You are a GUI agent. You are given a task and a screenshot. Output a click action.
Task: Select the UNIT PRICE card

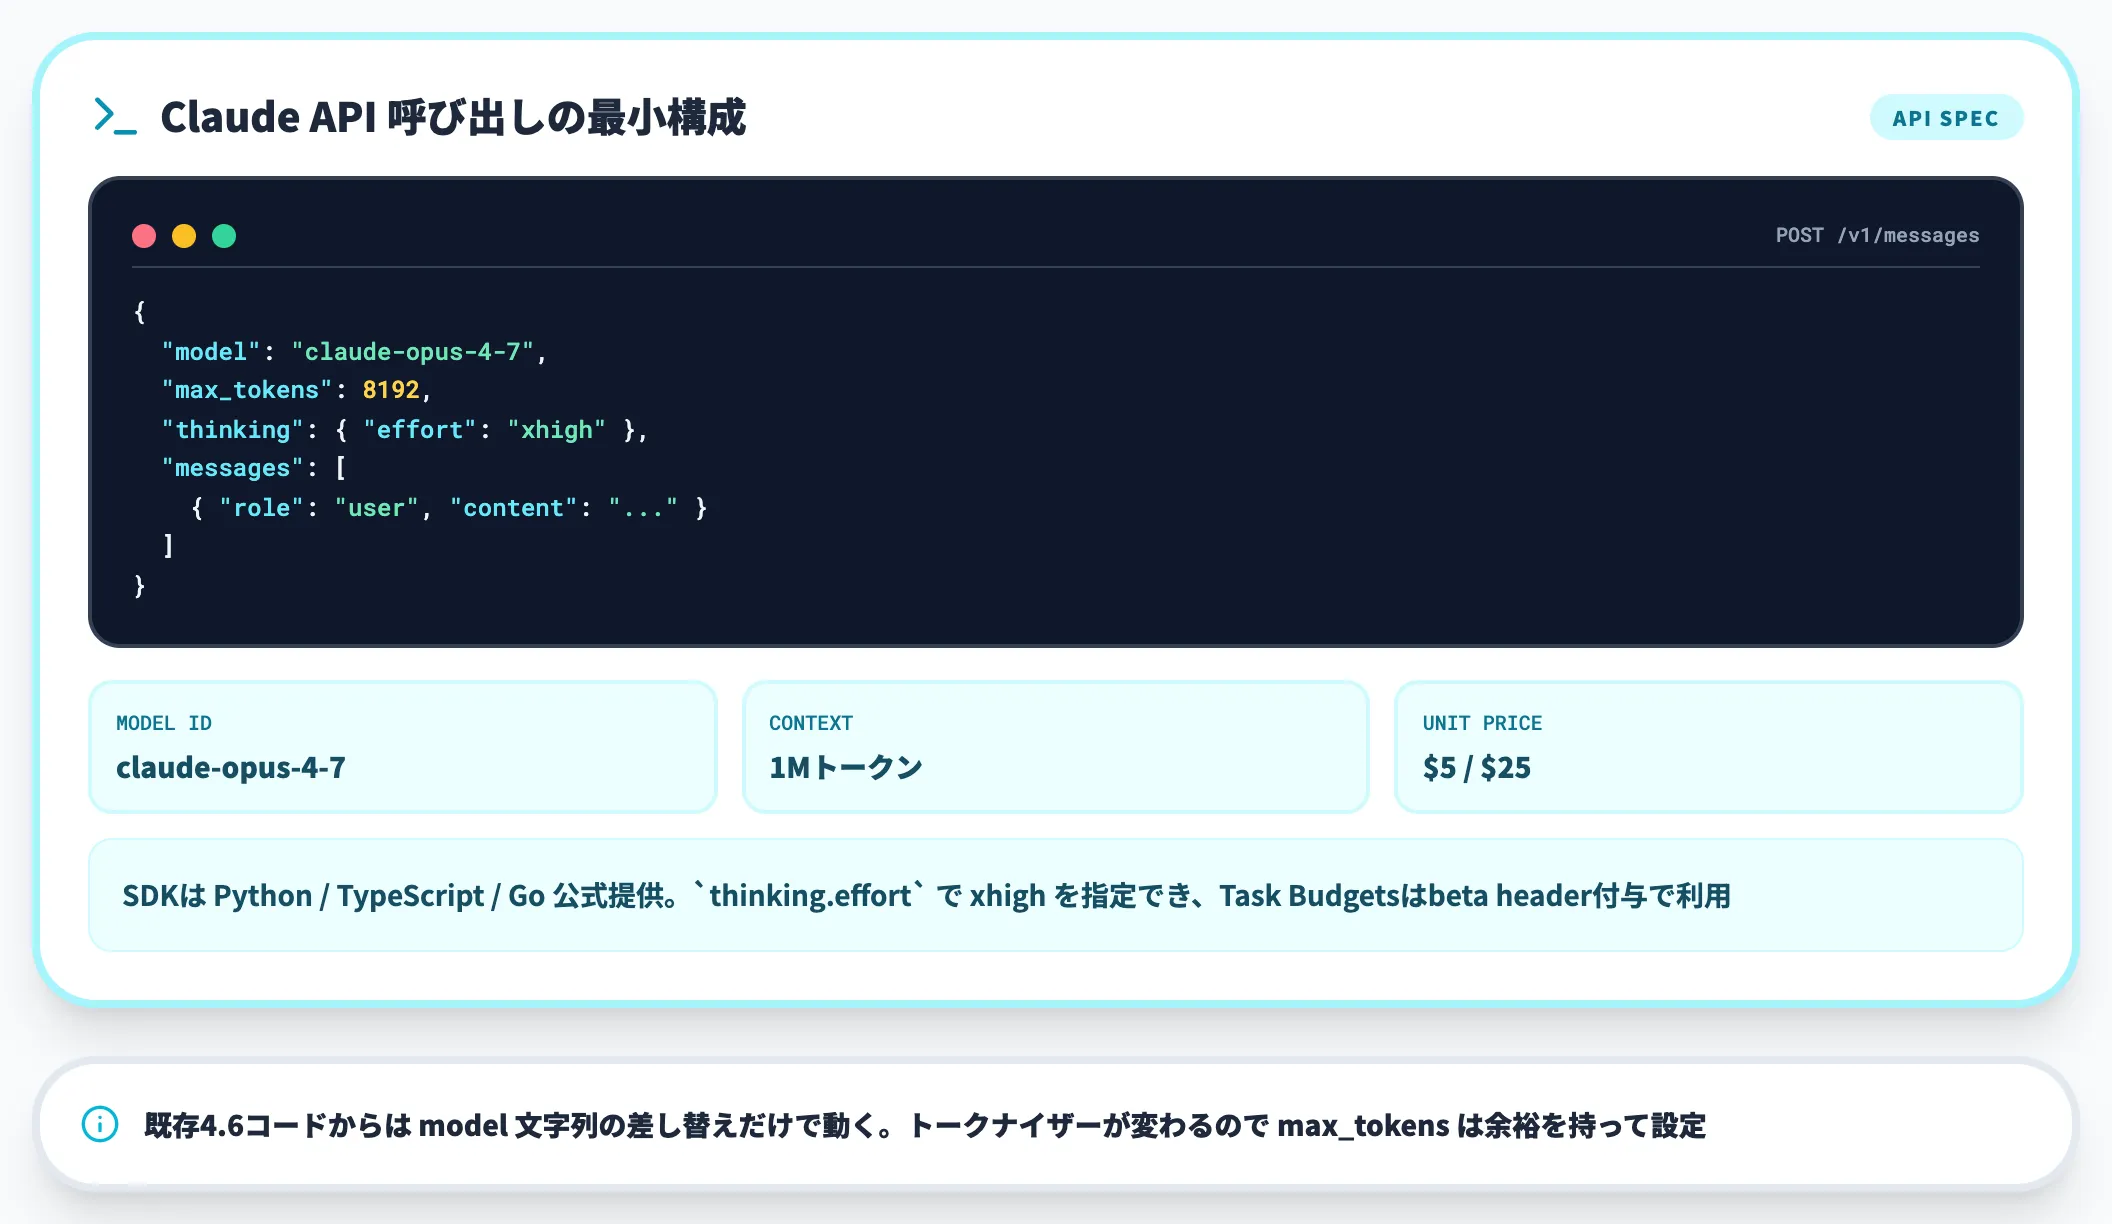click(1708, 746)
